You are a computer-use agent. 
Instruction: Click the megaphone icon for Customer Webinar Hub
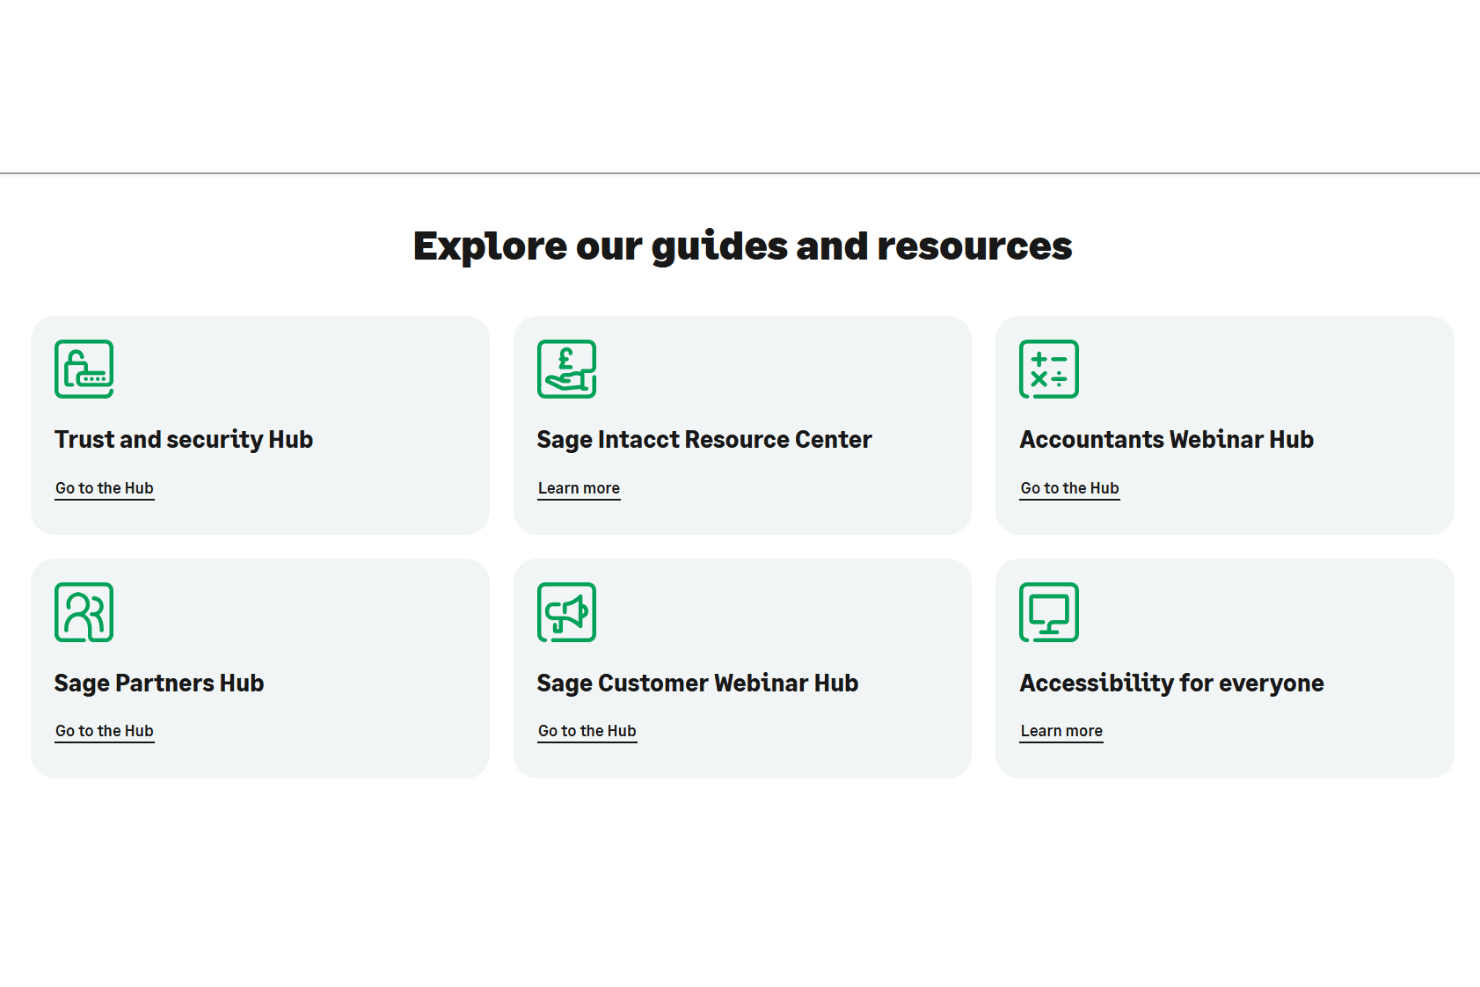tap(567, 612)
